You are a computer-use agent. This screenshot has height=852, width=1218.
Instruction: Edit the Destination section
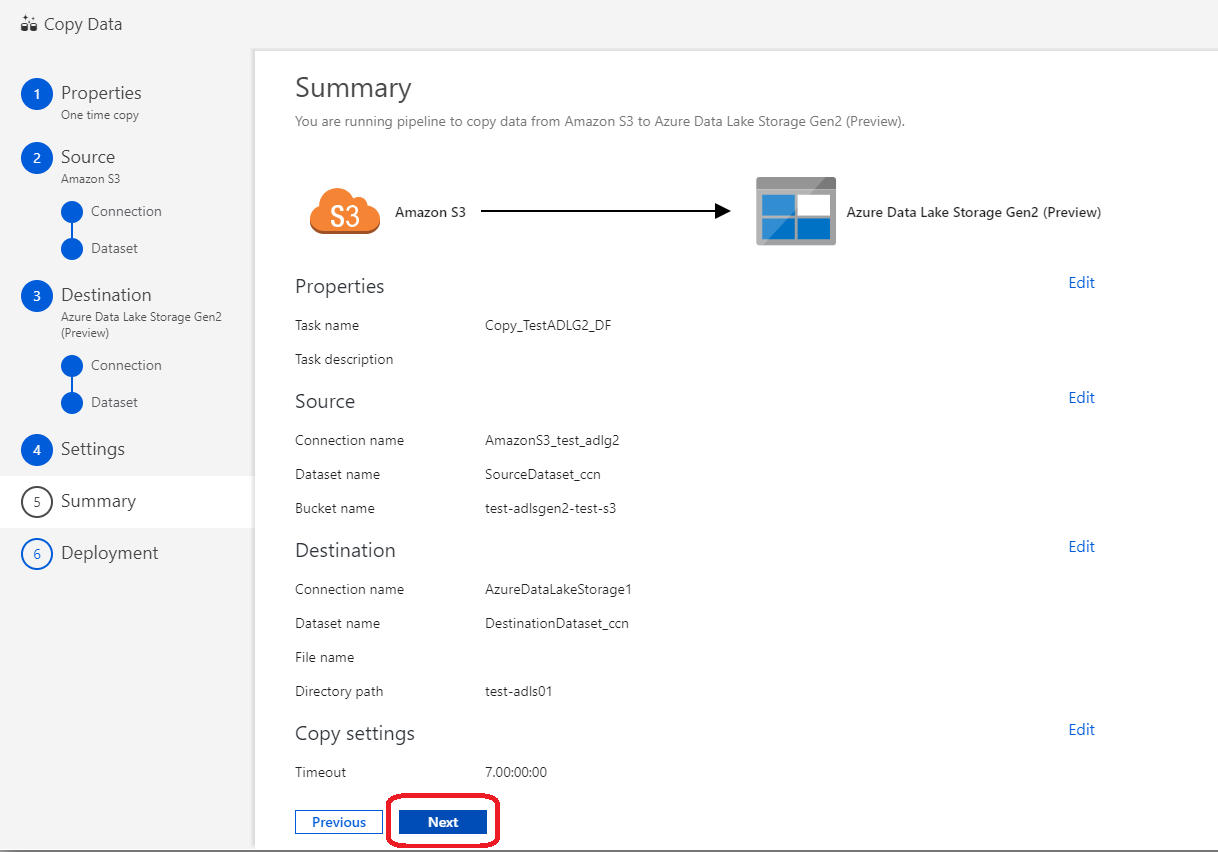pos(1081,546)
